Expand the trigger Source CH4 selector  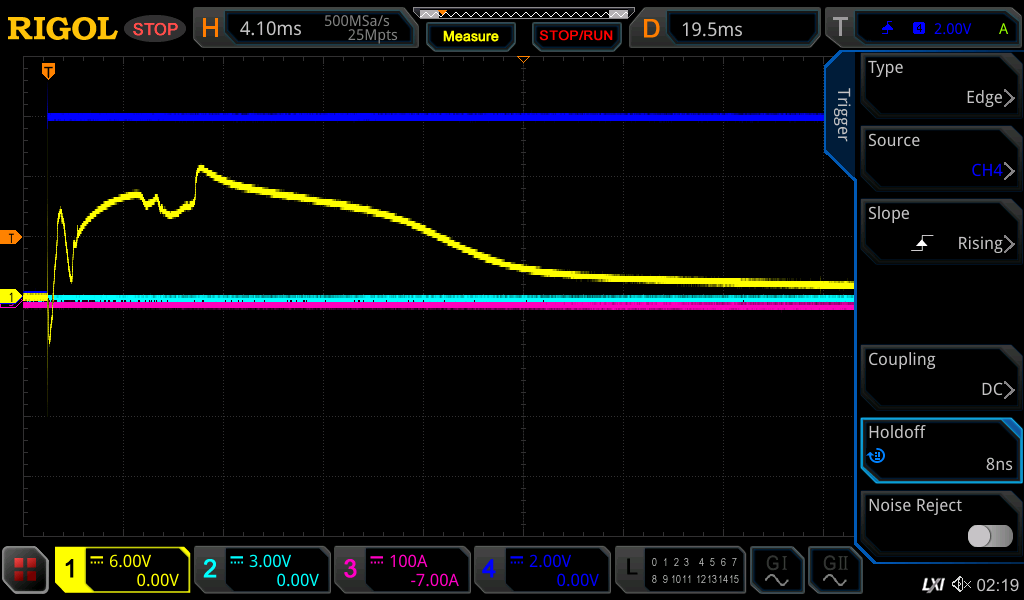[940, 156]
